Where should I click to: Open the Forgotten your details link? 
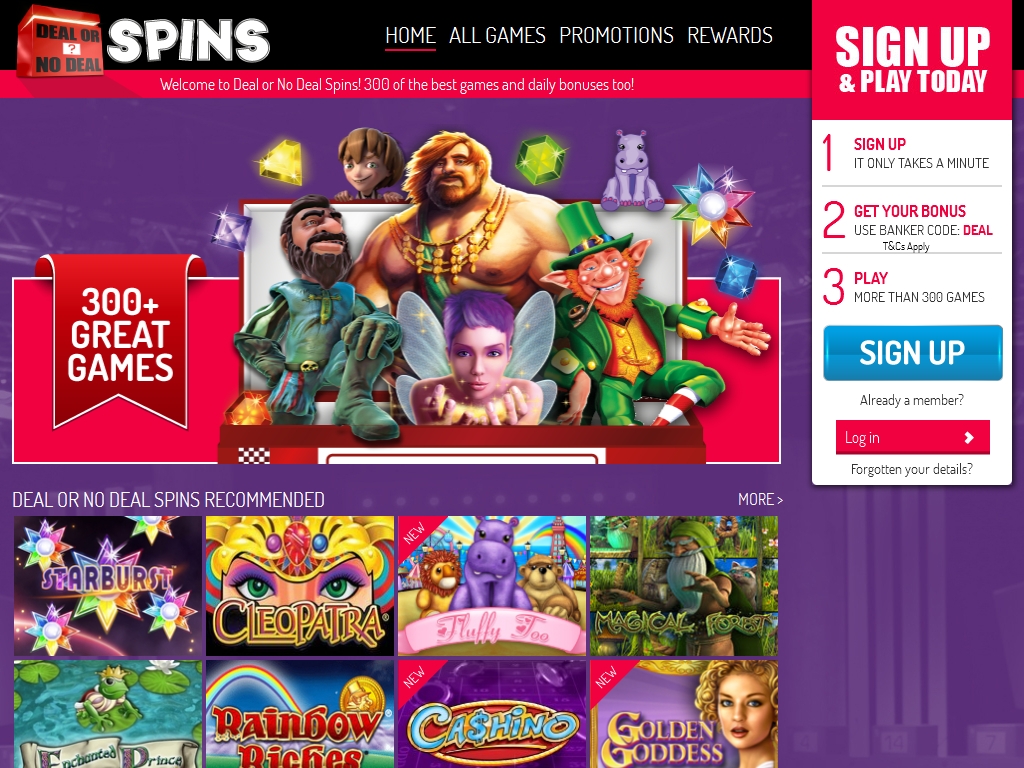(x=912, y=469)
